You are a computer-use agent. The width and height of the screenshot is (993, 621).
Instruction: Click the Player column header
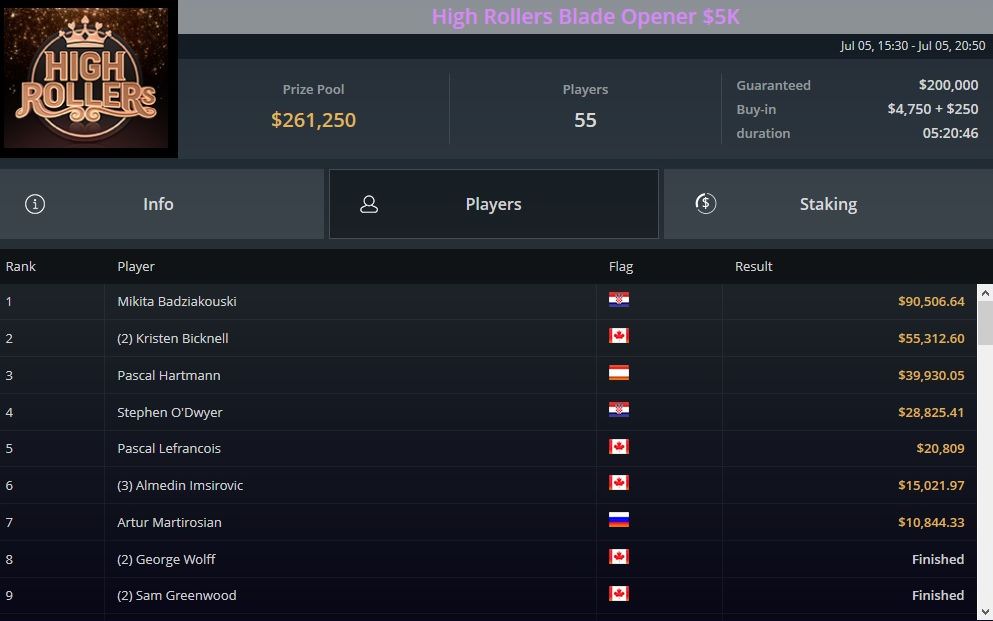click(x=136, y=266)
